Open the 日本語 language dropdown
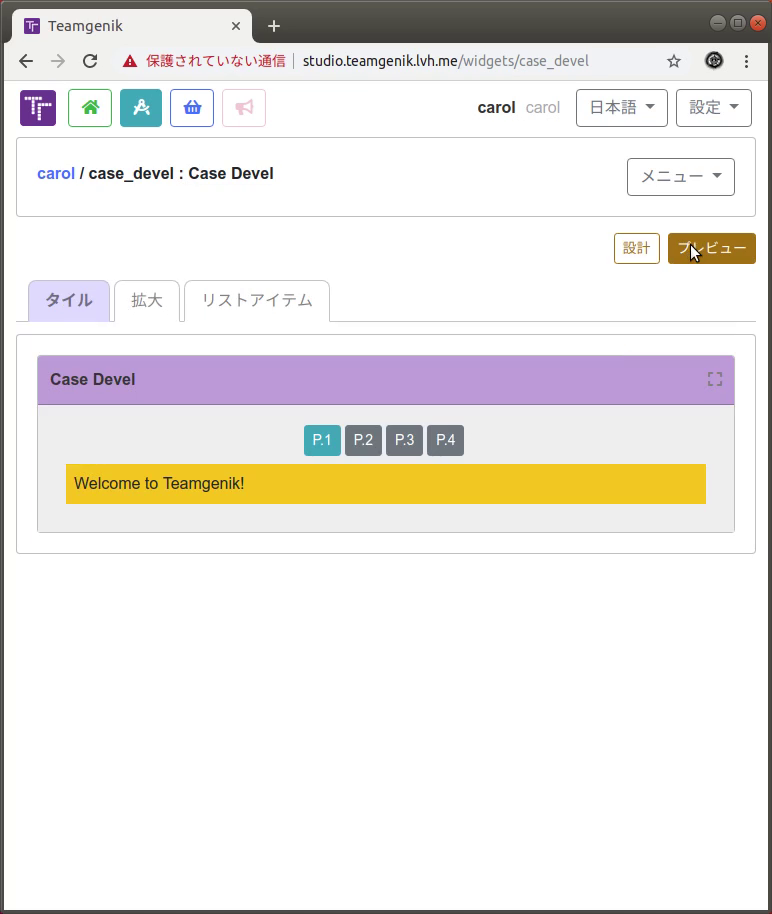Screen dimensions: 772x914 click(622, 108)
